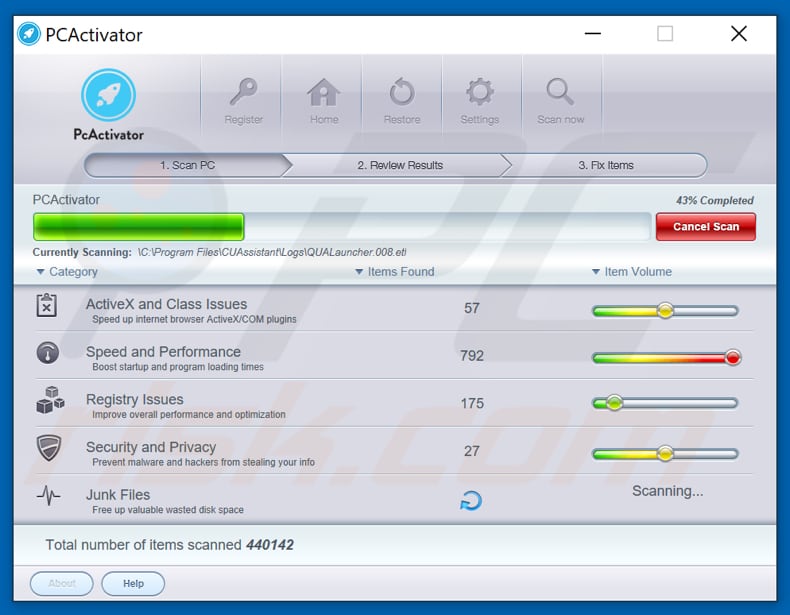
Task: Click 'Speed up internet browser ActiveX/COM plugins' text
Action: point(194,319)
